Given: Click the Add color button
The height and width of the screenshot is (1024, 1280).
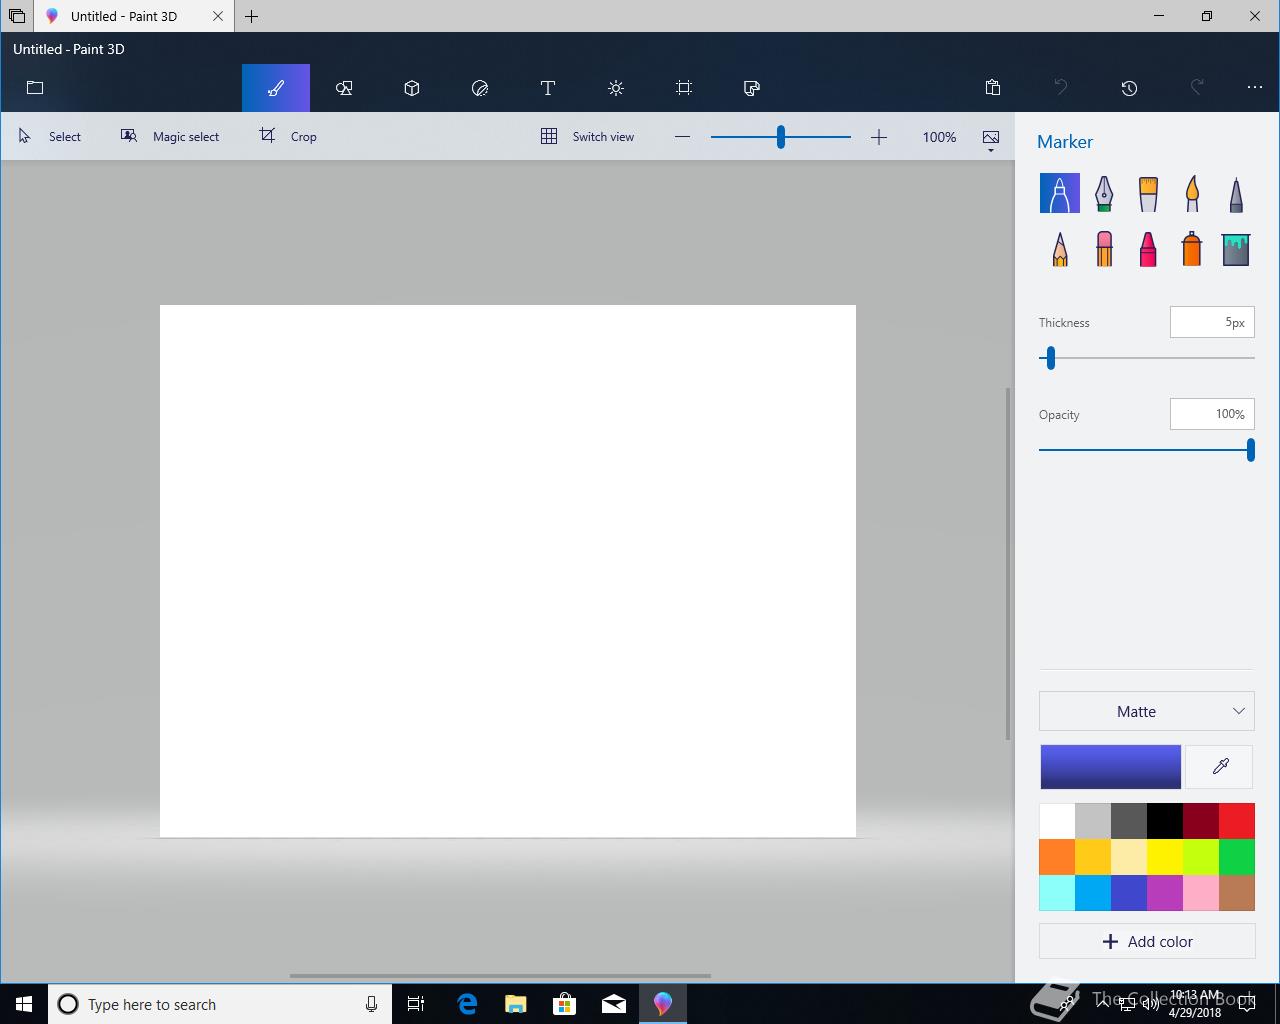Looking at the screenshot, I should click(1146, 941).
